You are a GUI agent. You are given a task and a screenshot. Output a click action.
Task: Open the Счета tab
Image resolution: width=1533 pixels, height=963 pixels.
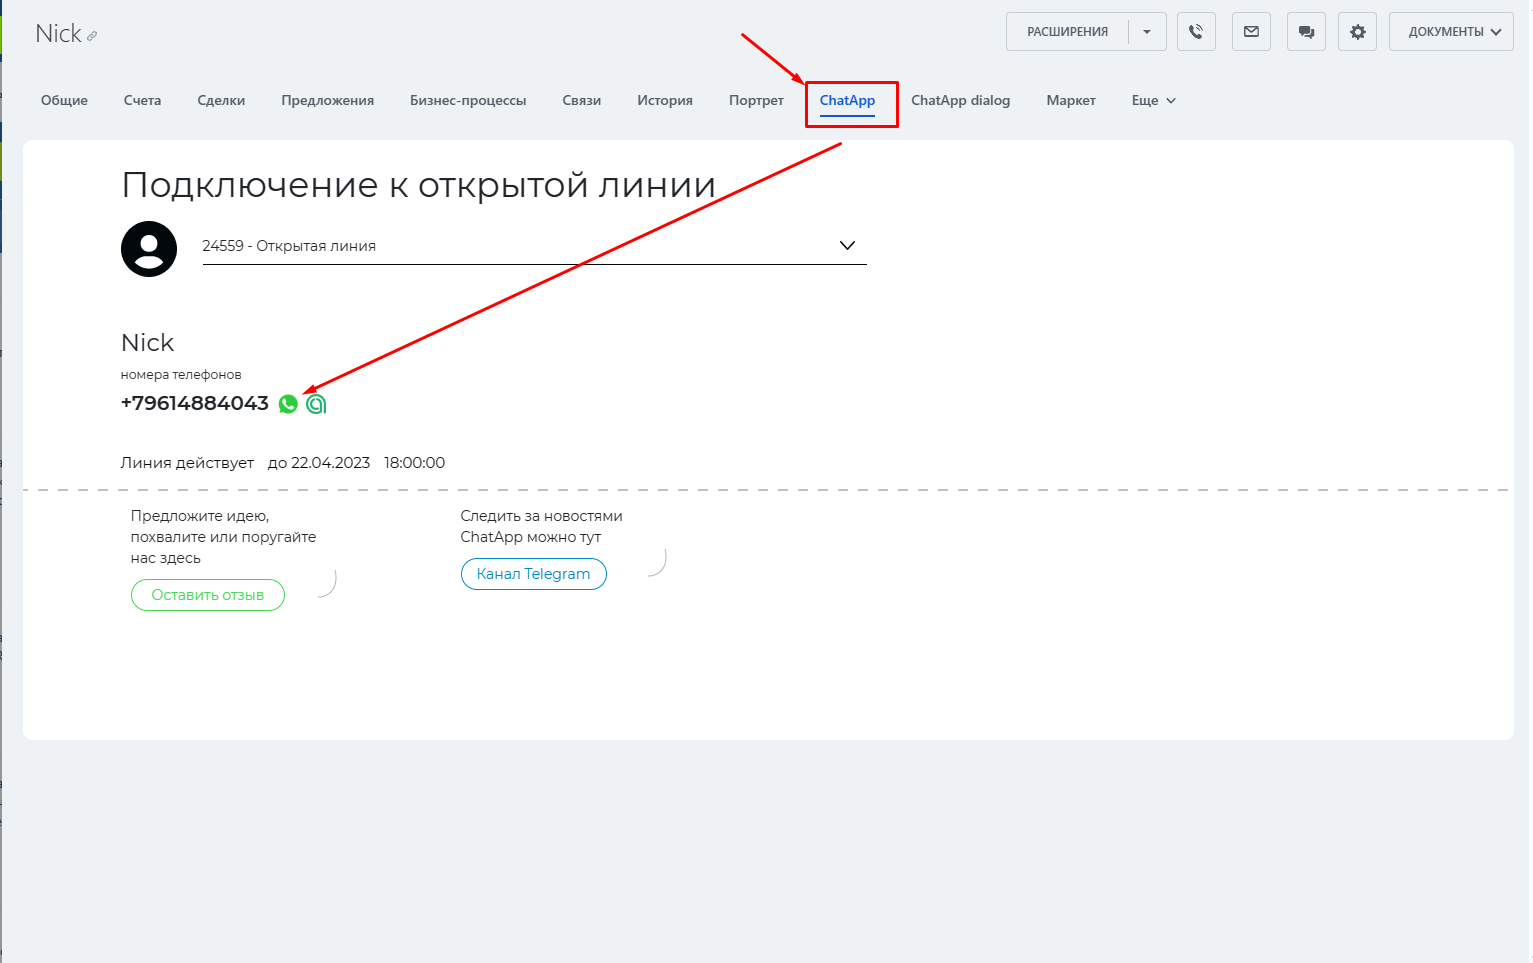(143, 101)
